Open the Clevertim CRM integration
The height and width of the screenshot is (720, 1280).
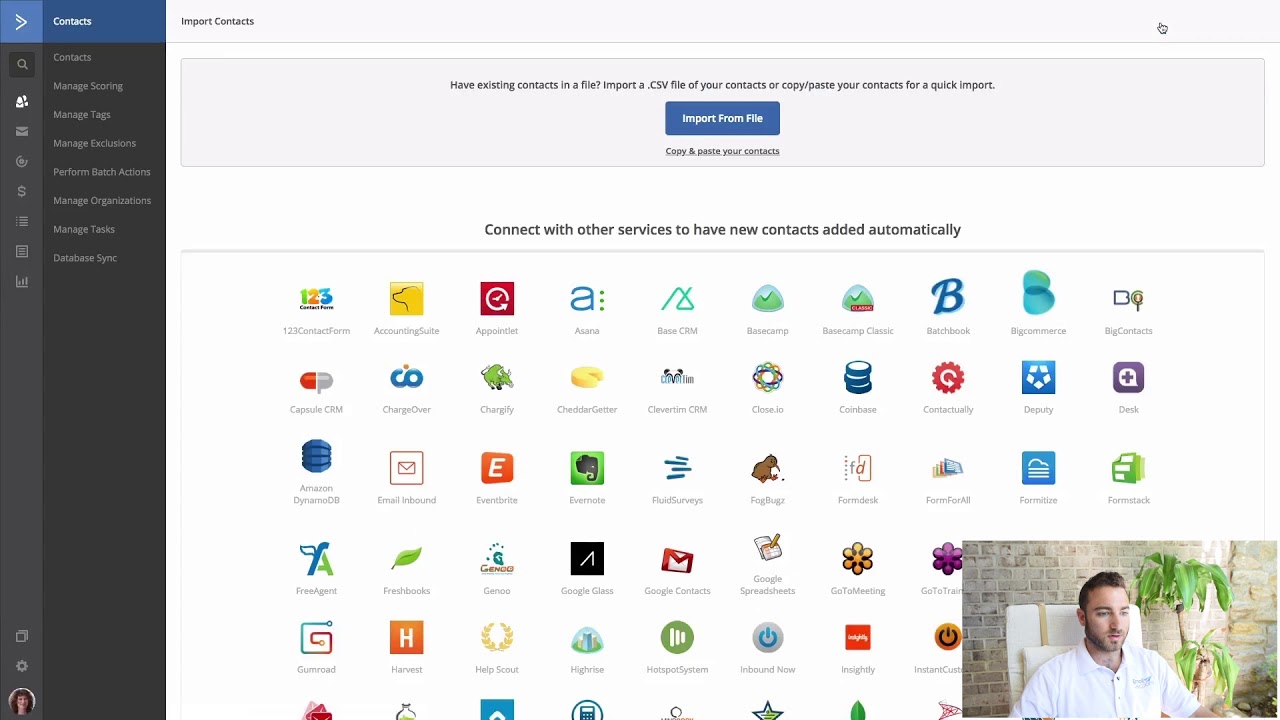(677, 377)
